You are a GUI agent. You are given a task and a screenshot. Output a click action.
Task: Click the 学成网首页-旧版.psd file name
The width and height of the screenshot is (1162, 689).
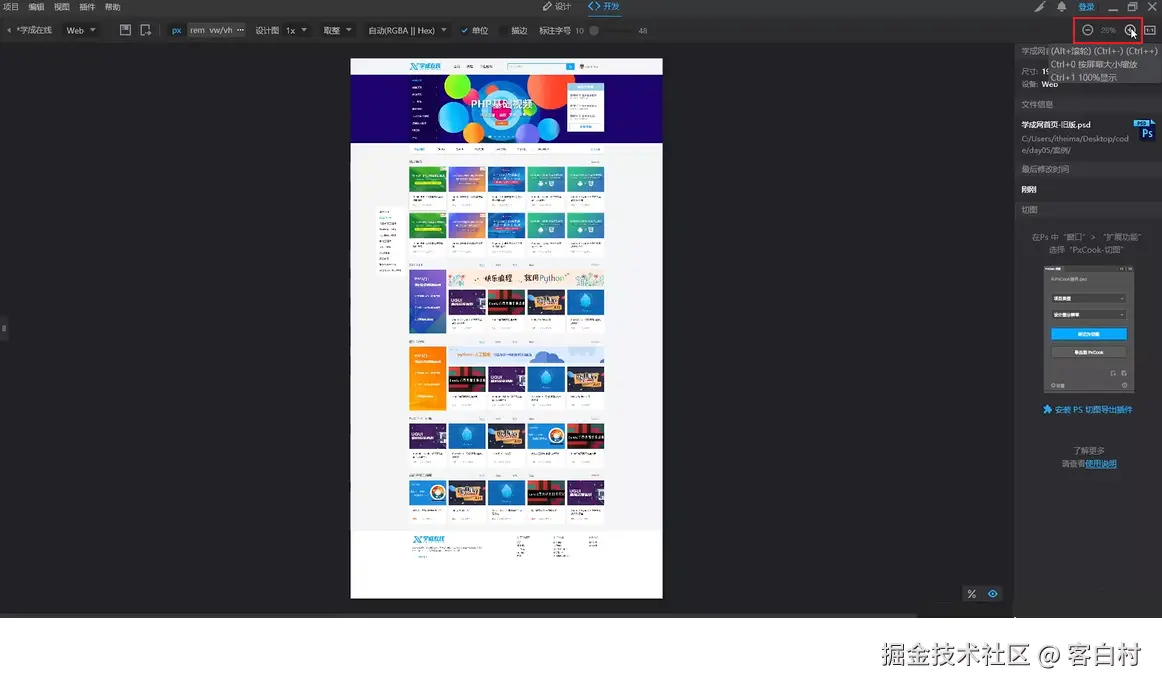(1056, 124)
